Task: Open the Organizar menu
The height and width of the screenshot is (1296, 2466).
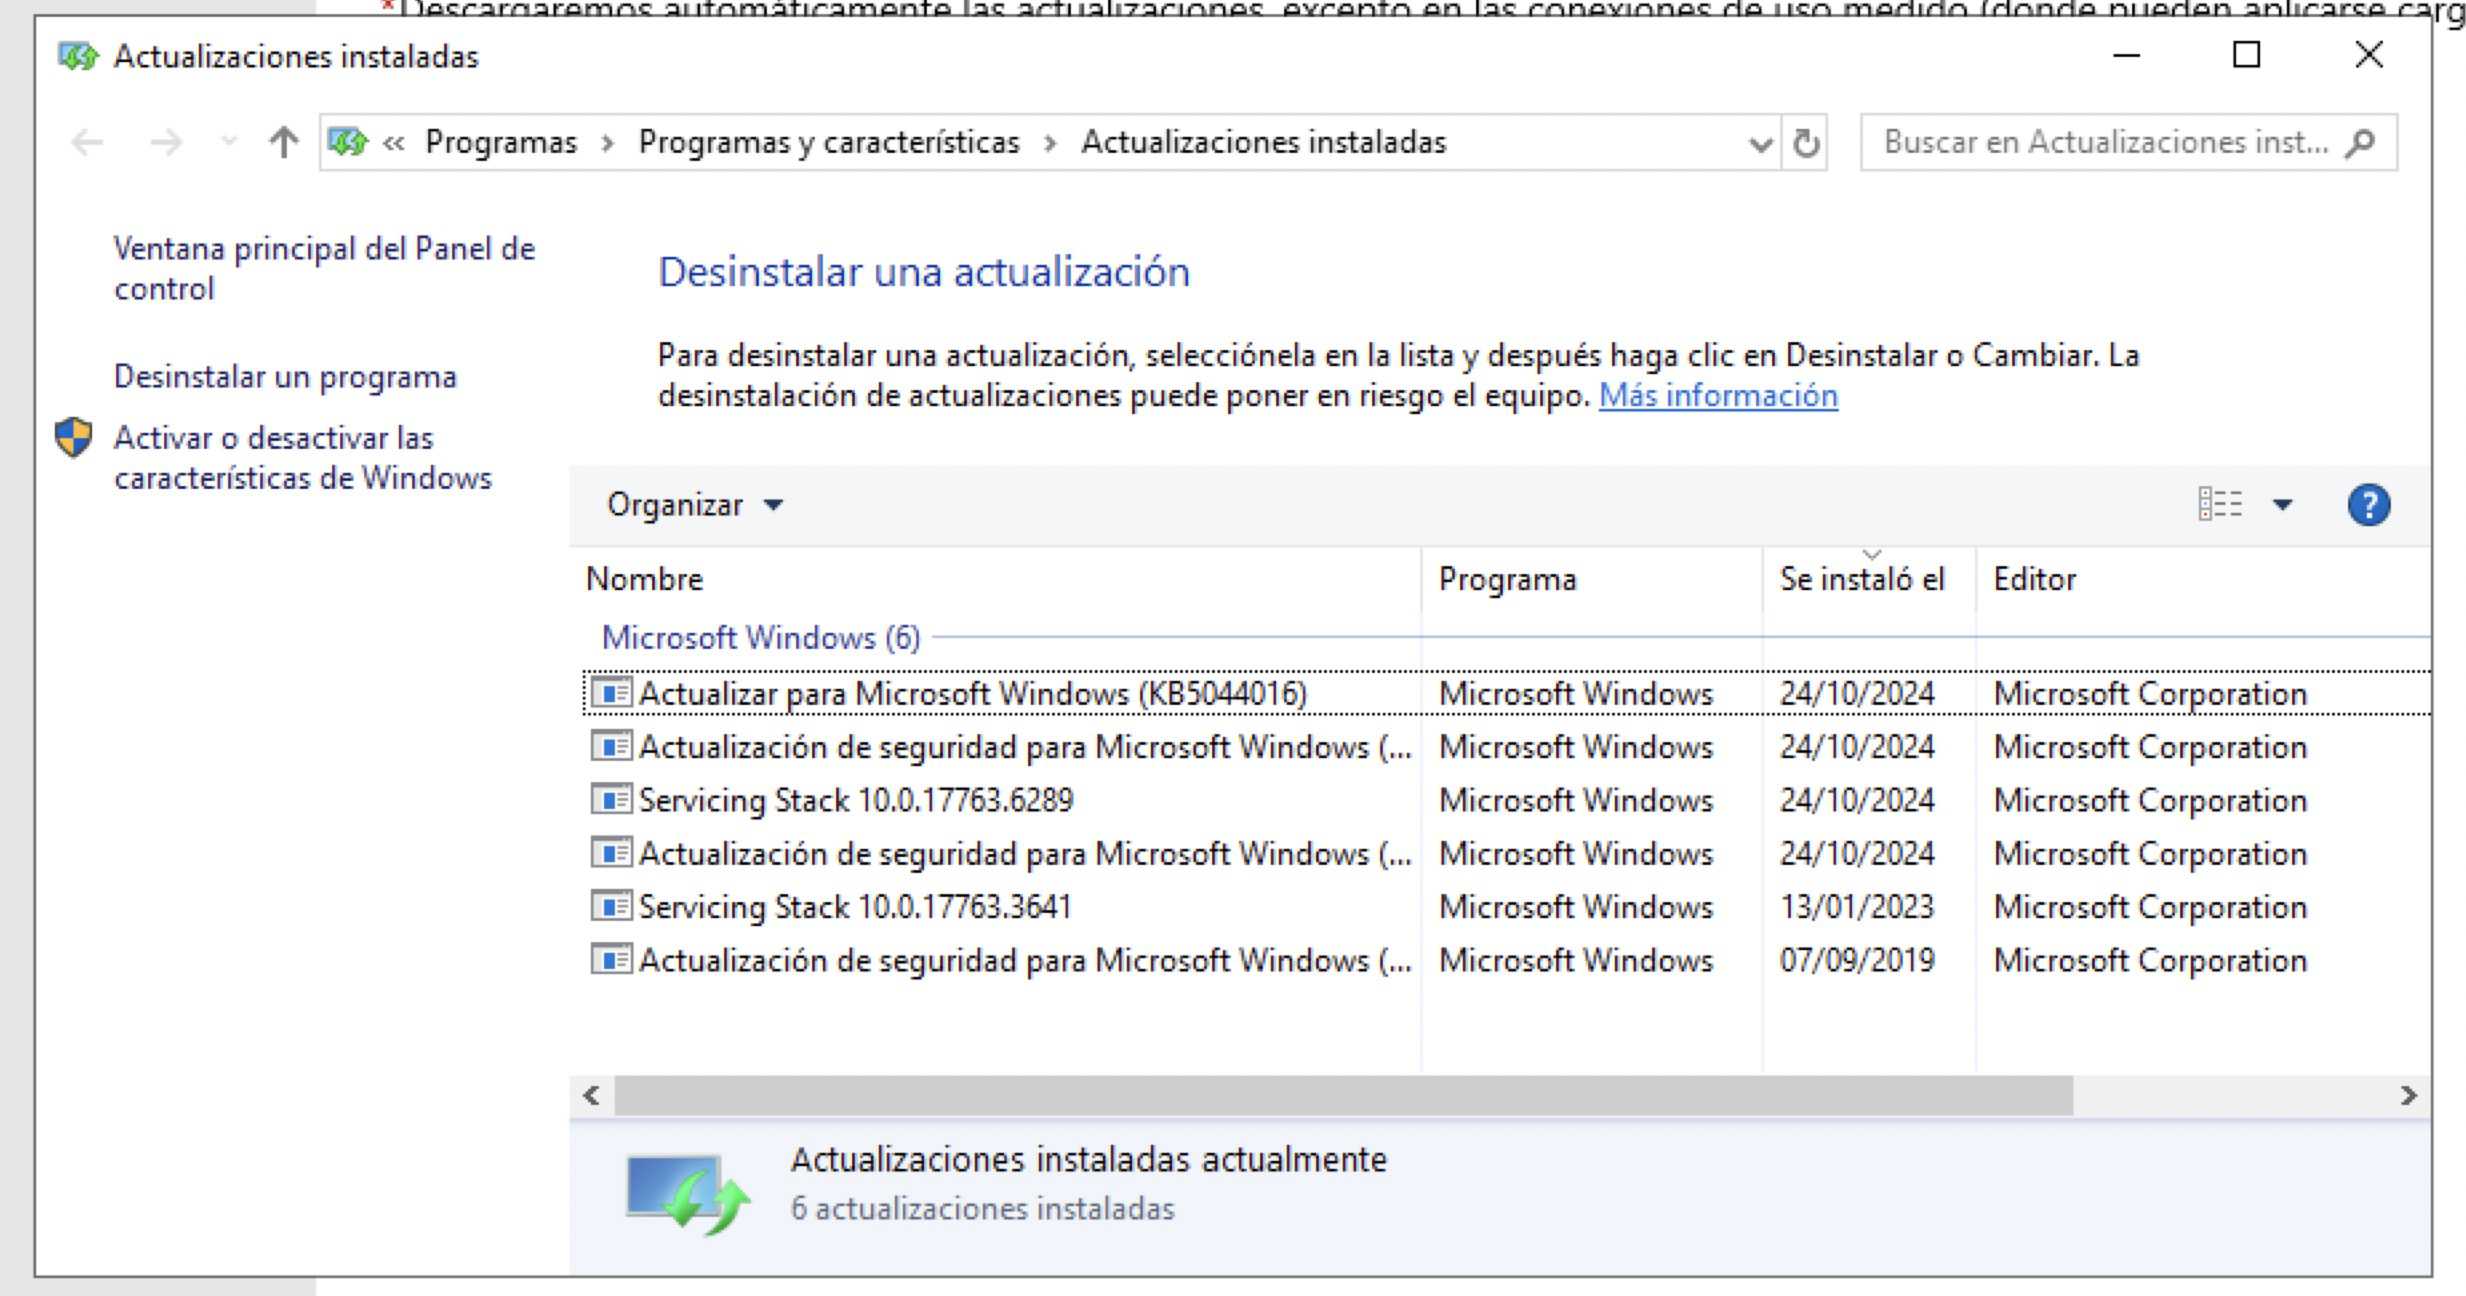Action: click(x=695, y=505)
